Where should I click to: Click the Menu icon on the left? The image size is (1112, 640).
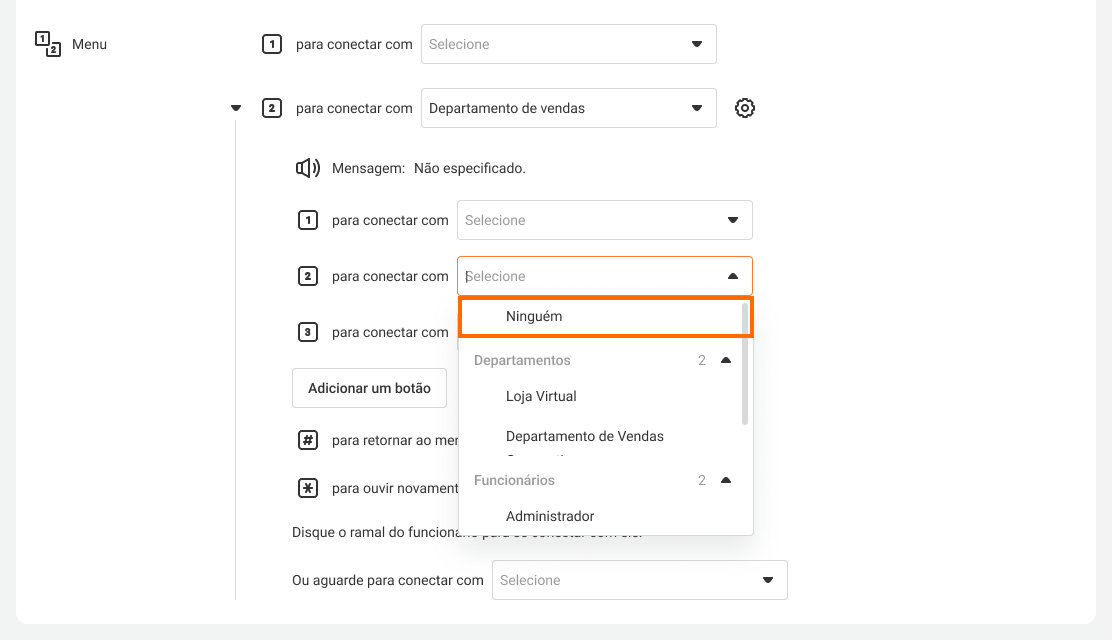coord(48,44)
